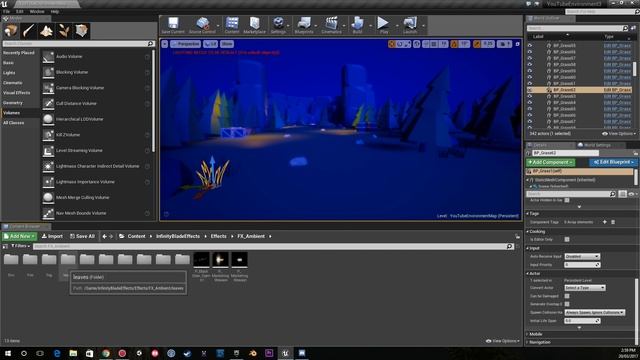Toggle Actor Hidden In Game checkbox
The image size is (640, 360).
coord(567,200)
